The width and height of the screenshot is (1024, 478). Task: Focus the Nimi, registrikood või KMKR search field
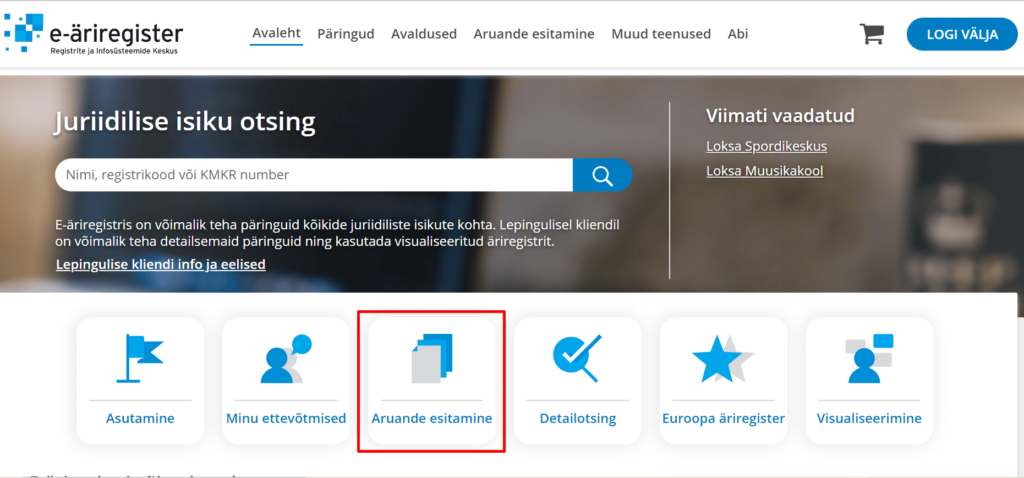[314, 175]
